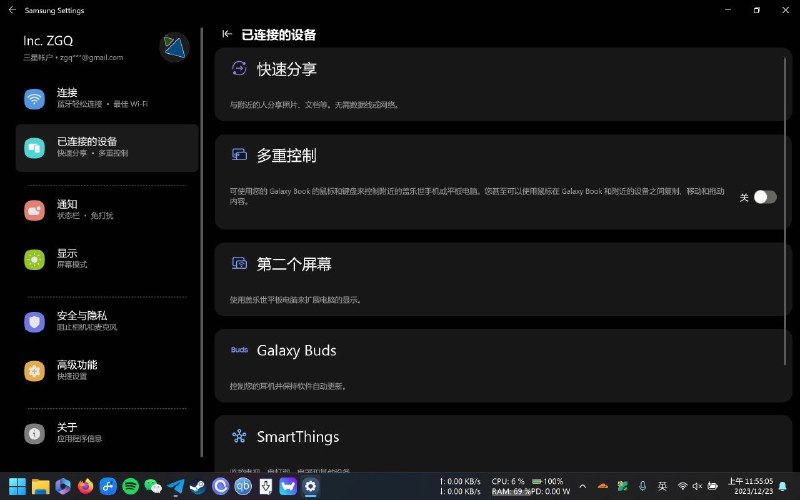Open the 关于 info icon

(34, 433)
